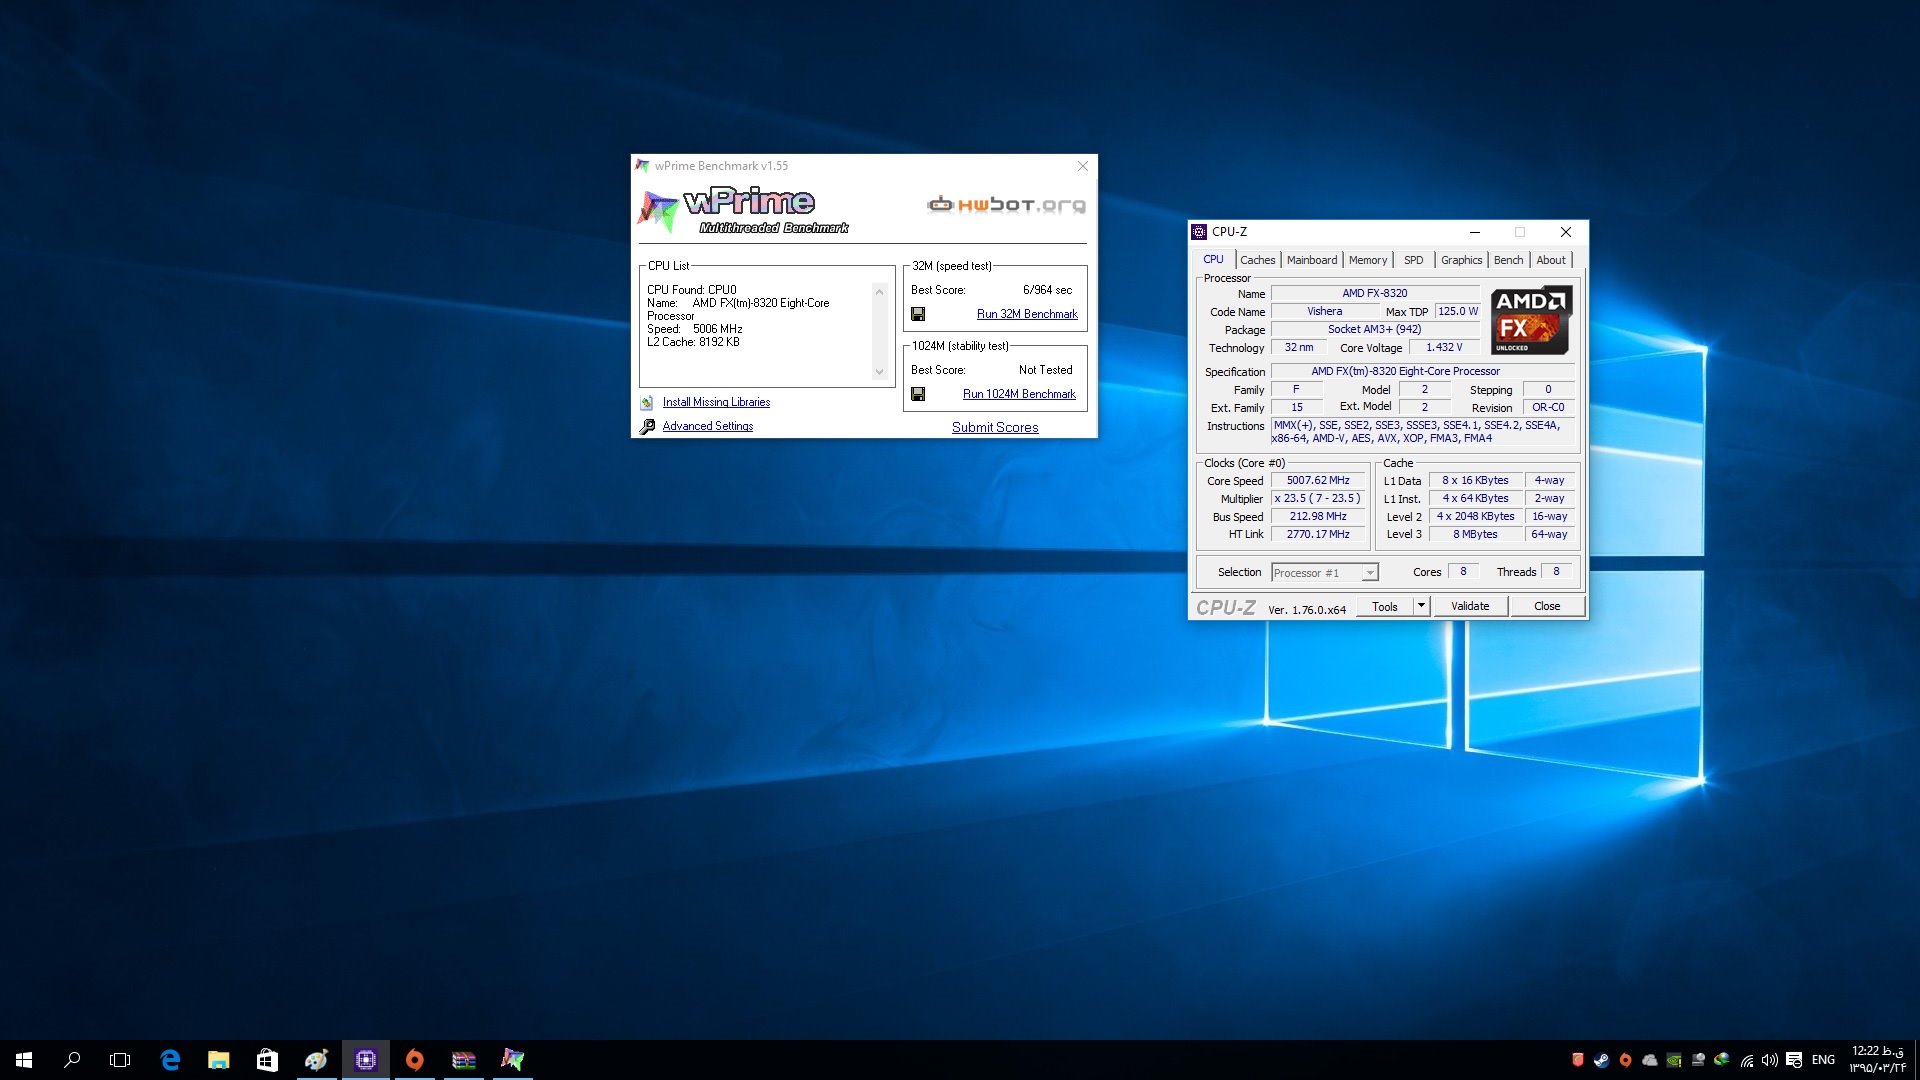Click the Close button in CPU-Z

(x=1547, y=606)
